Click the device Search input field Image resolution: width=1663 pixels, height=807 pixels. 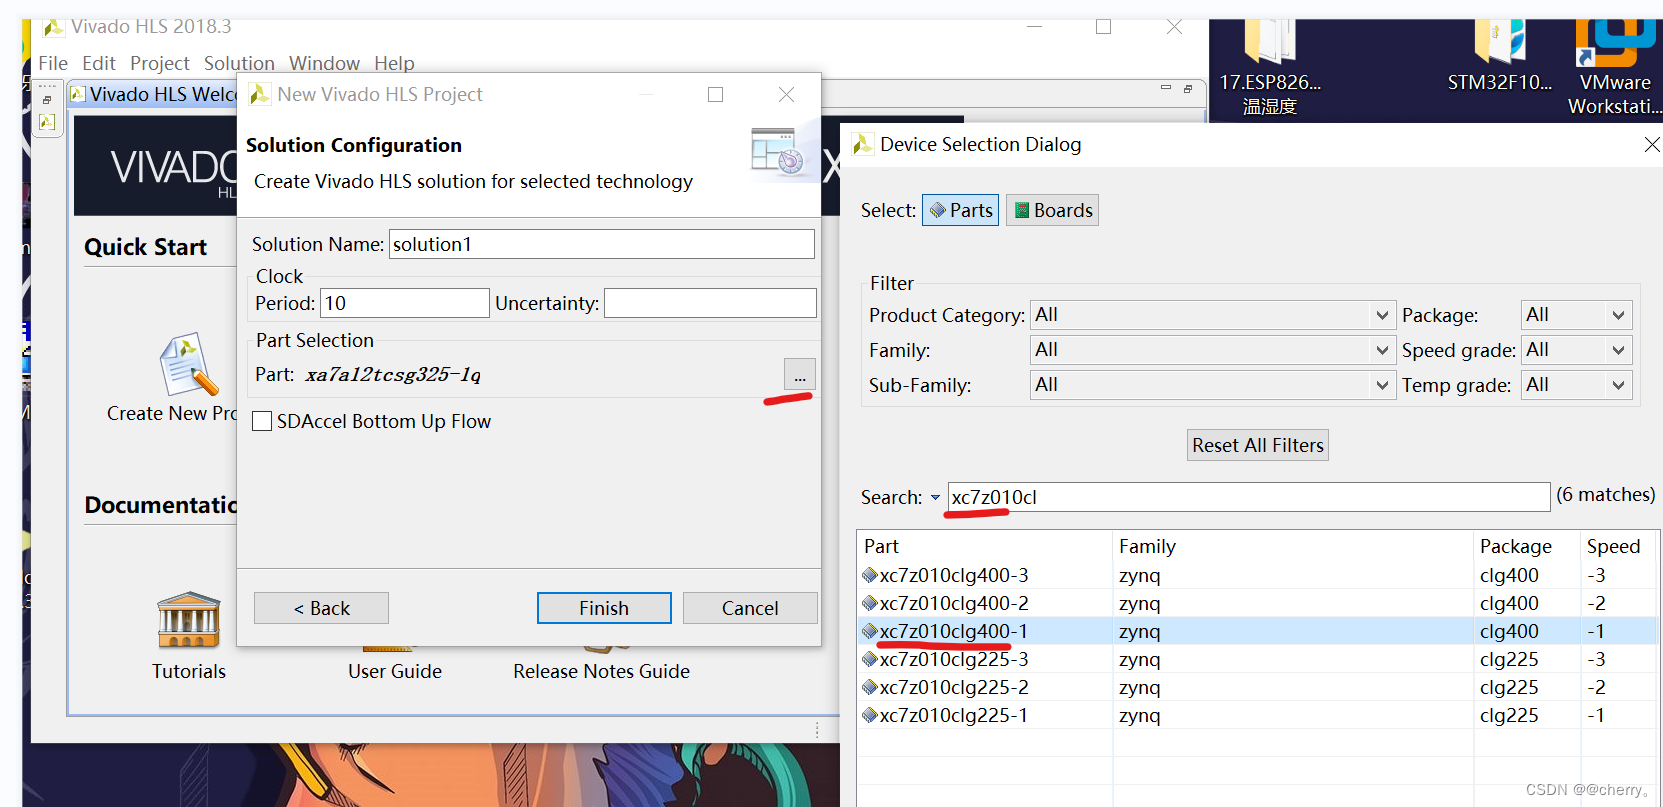click(x=1249, y=497)
